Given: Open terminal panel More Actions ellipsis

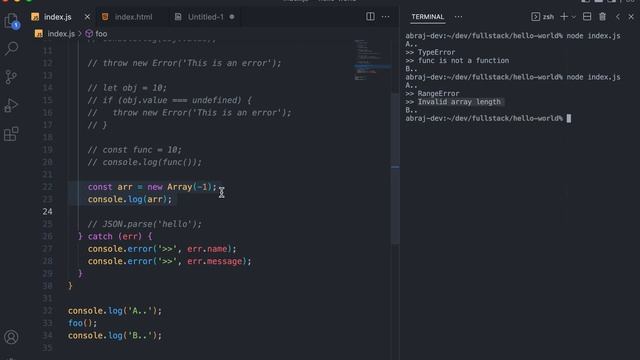Looking at the screenshot, I should 458,17.
